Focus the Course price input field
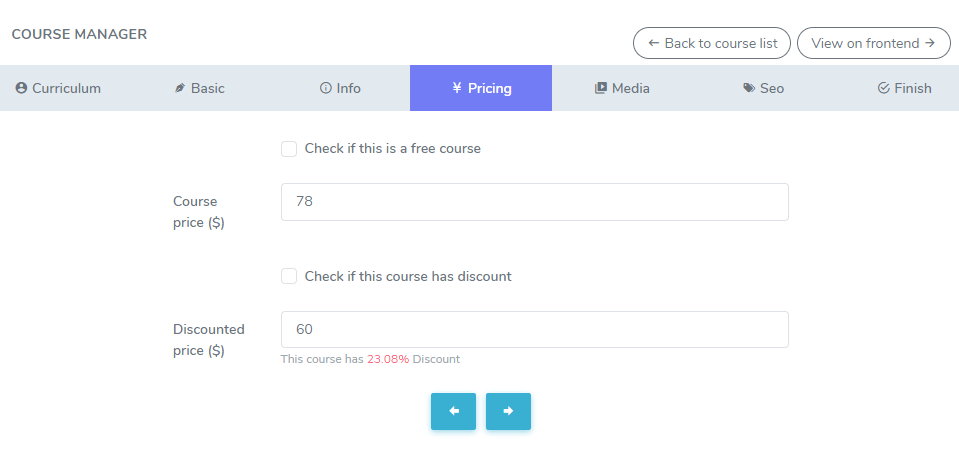Viewport: 959px width, 451px height. pos(534,202)
